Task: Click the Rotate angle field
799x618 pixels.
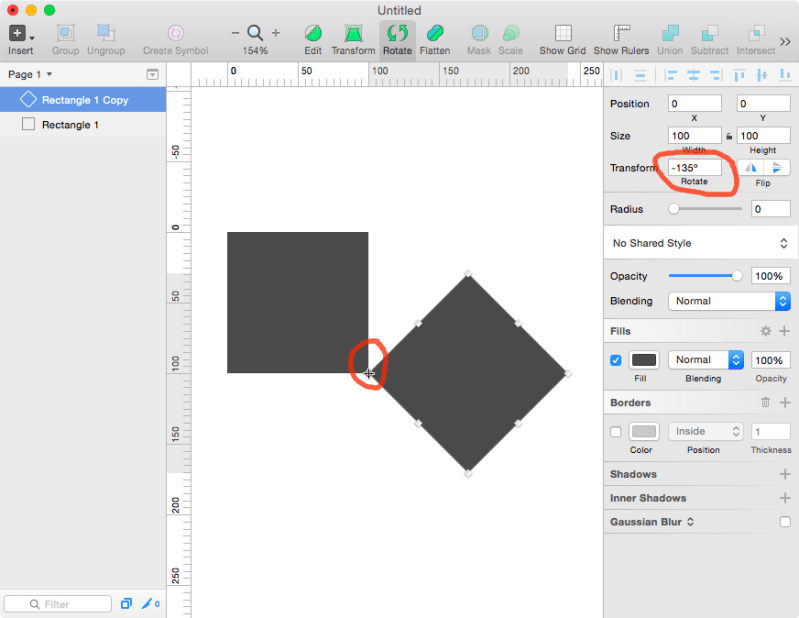Action: click(695, 168)
